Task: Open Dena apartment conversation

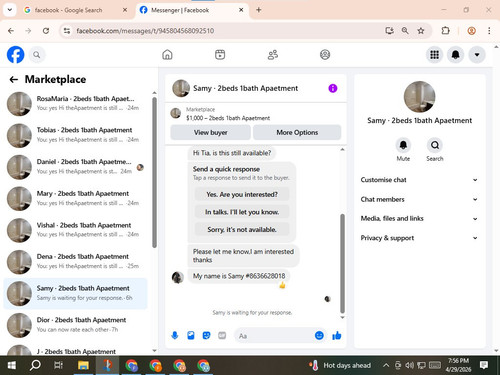Action: [75, 261]
